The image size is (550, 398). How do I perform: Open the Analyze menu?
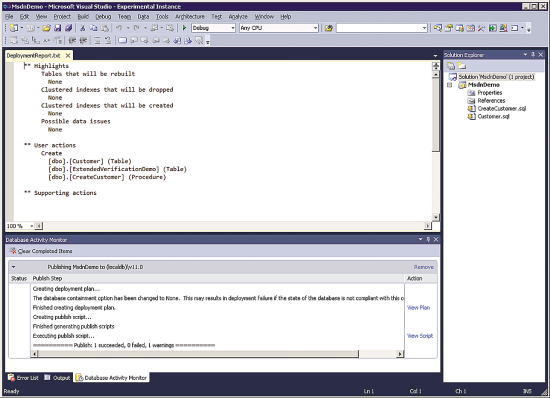point(238,16)
